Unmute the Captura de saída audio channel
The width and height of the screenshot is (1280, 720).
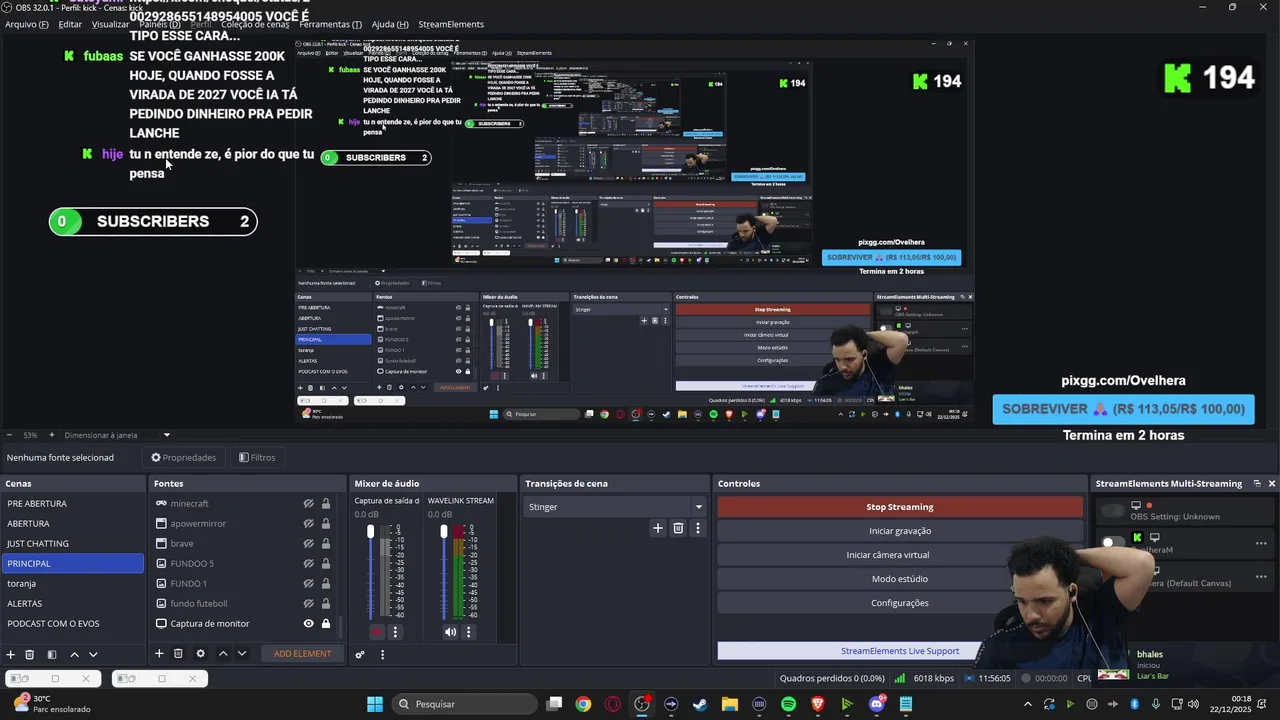[x=377, y=631]
